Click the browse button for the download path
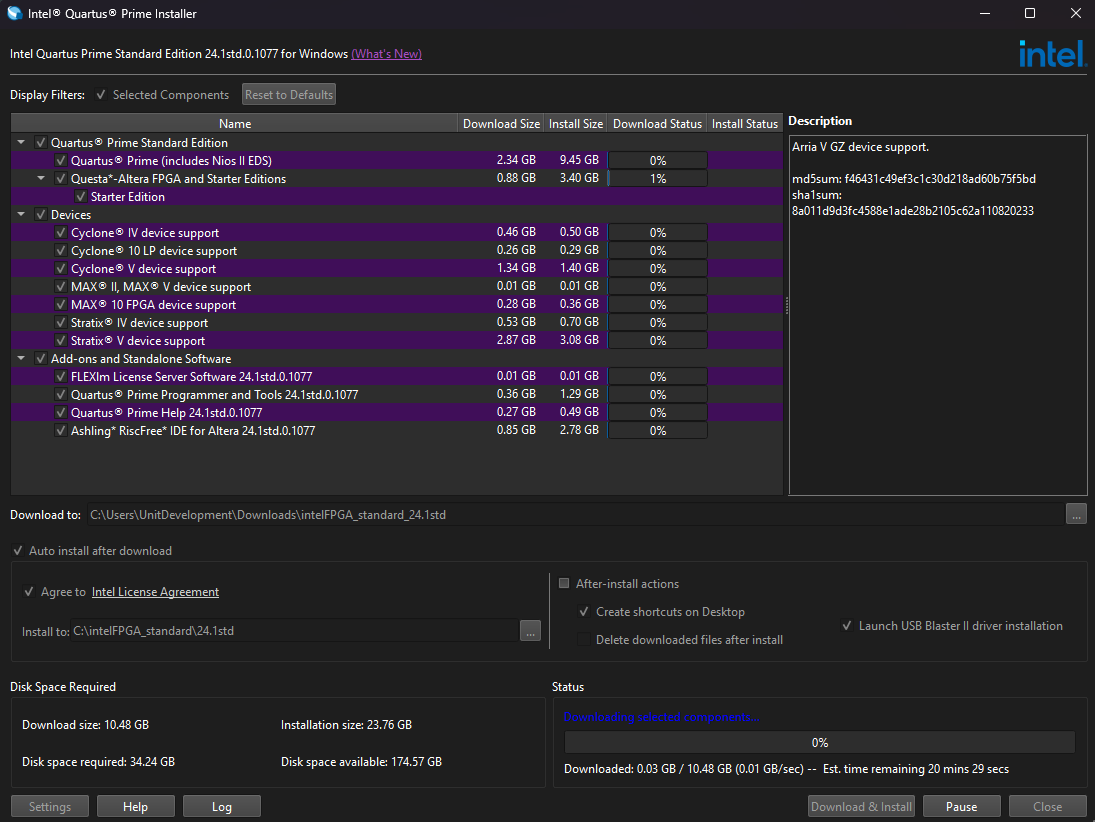The height and width of the screenshot is (822, 1095). click(1076, 514)
